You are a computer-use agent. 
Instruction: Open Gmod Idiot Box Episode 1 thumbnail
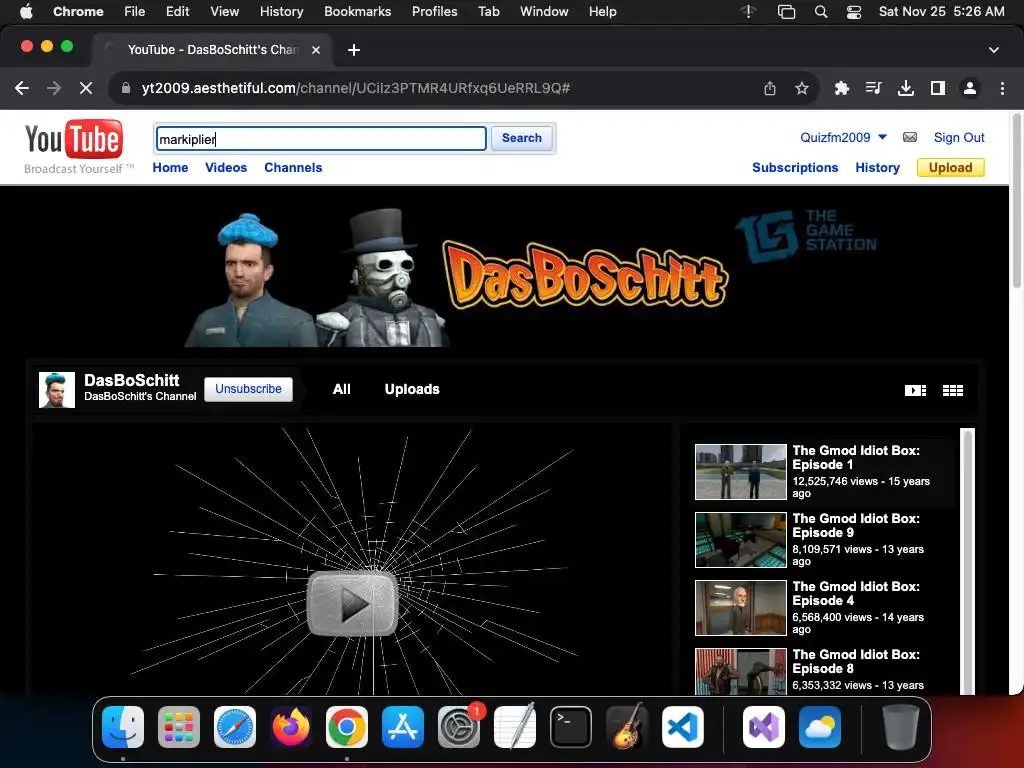click(741, 472)
